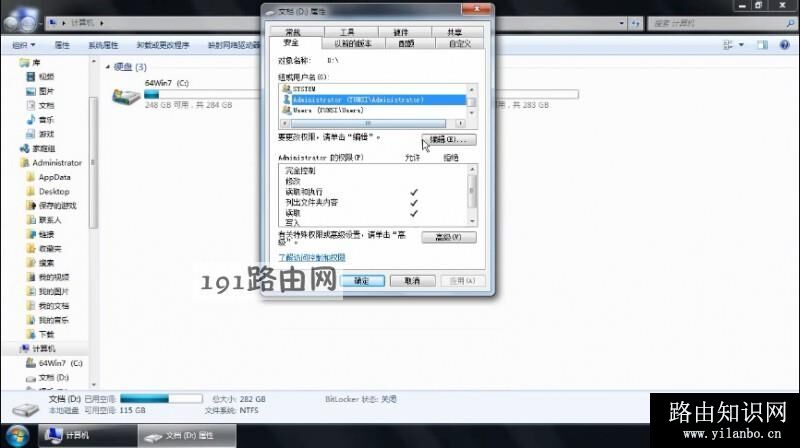The height and width of the screenshot is (448, 800).
Task: Open the view options dropdown arrow
Action: click(741, 45)
